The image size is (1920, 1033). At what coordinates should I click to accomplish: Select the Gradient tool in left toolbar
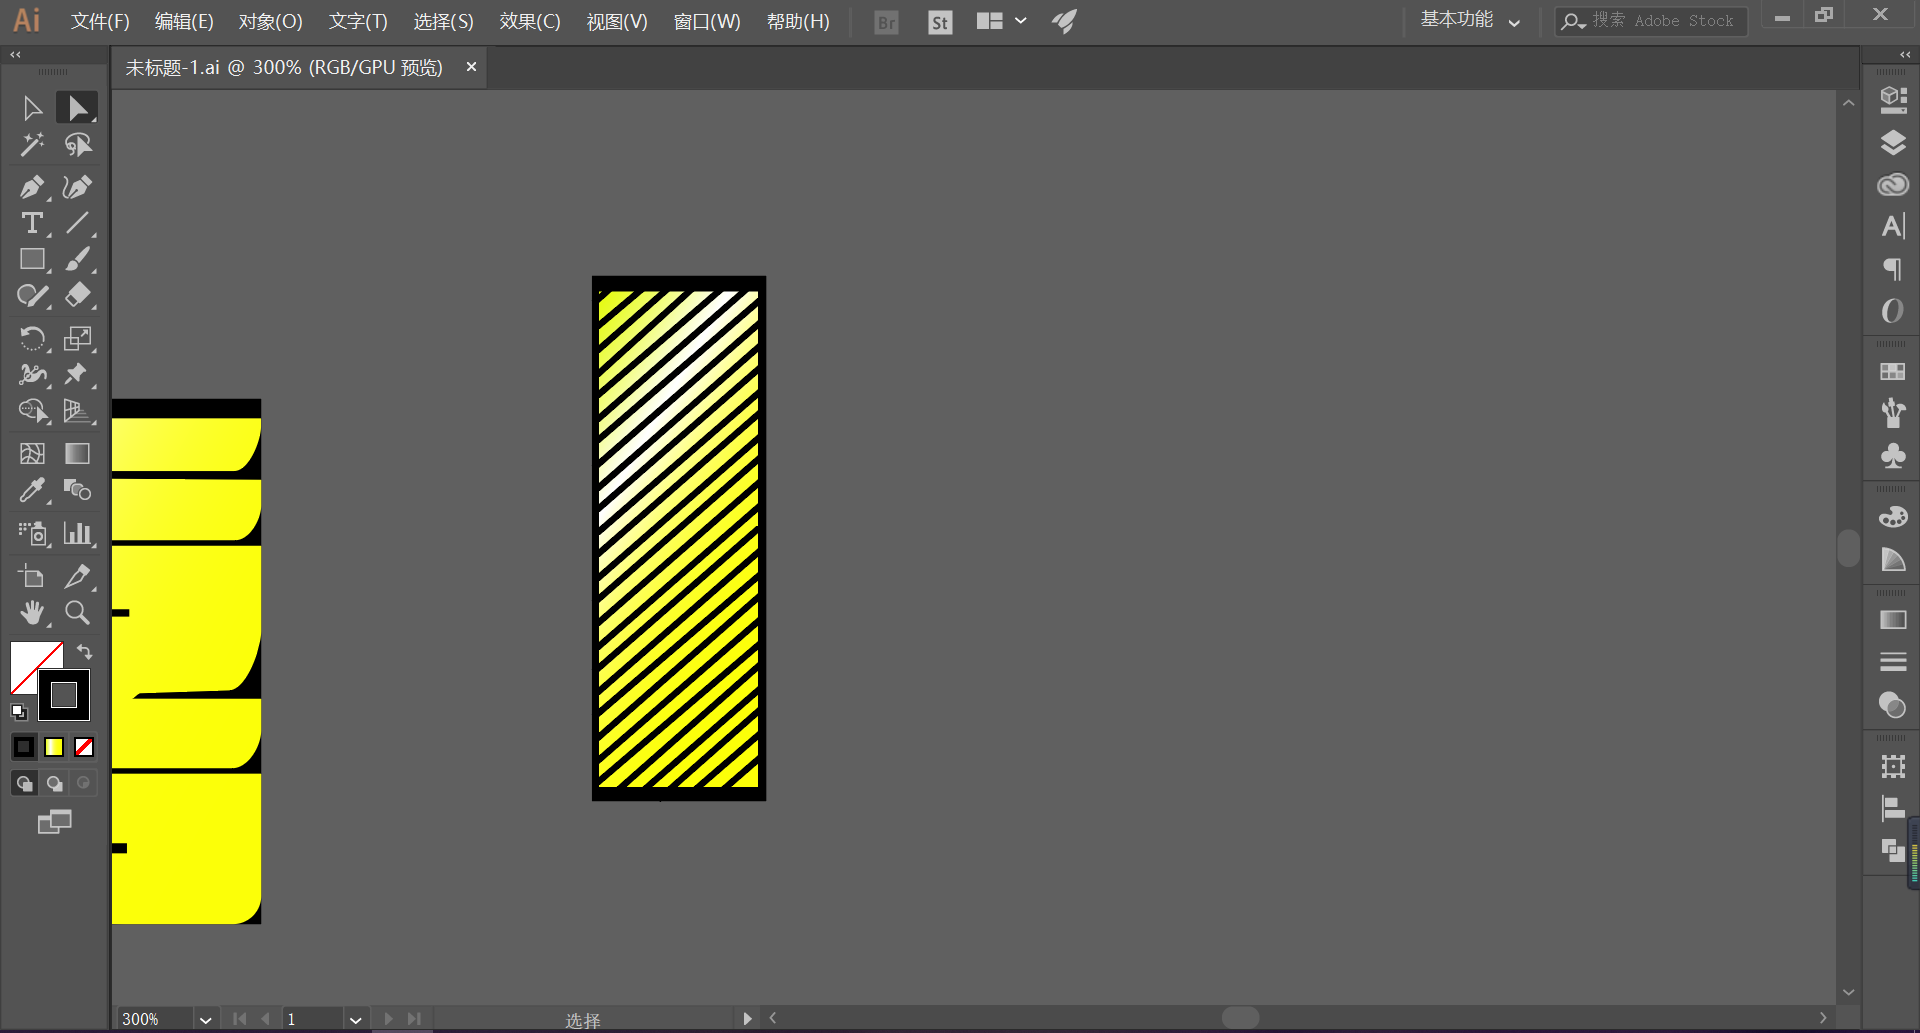77,453
